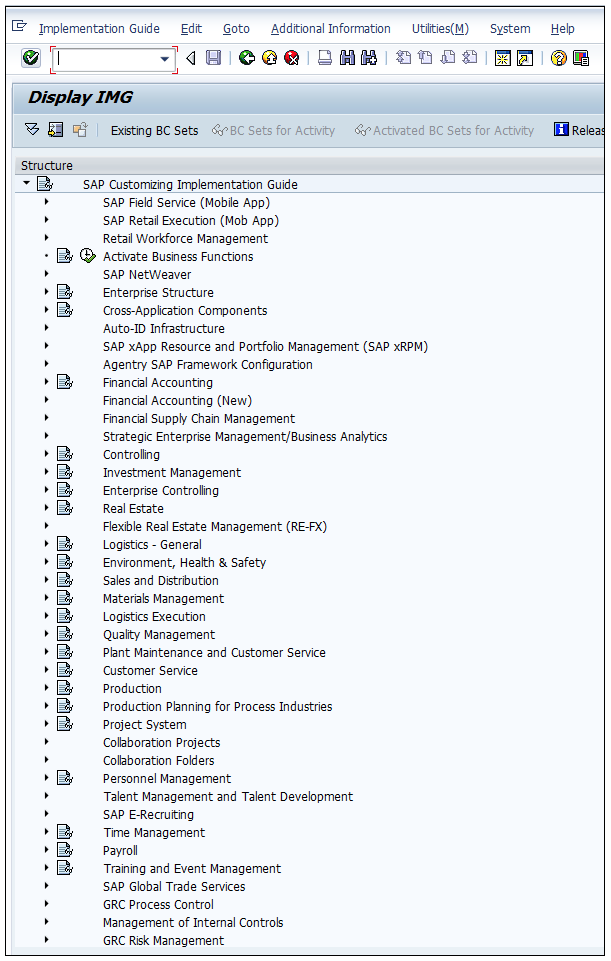611x961 pixels.
Task: Click the BC Sets for Activity button
Action: pyautogui.click(x=273, y=131)
